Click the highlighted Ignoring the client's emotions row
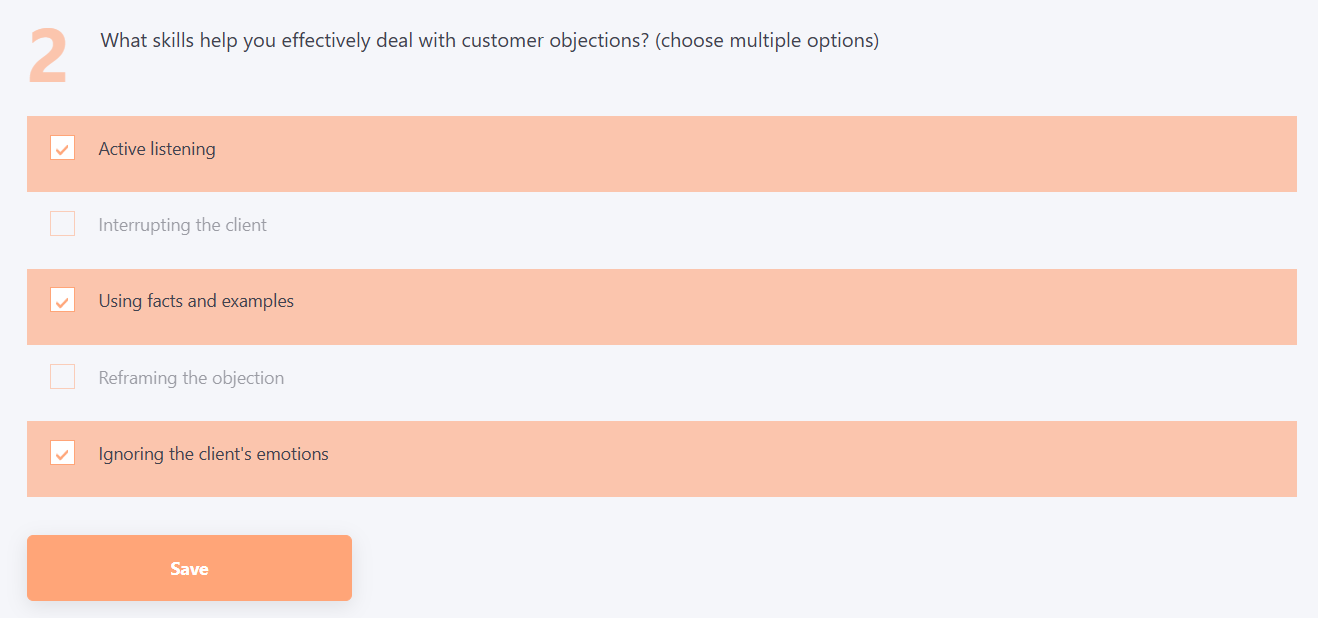 click(750, 459)
